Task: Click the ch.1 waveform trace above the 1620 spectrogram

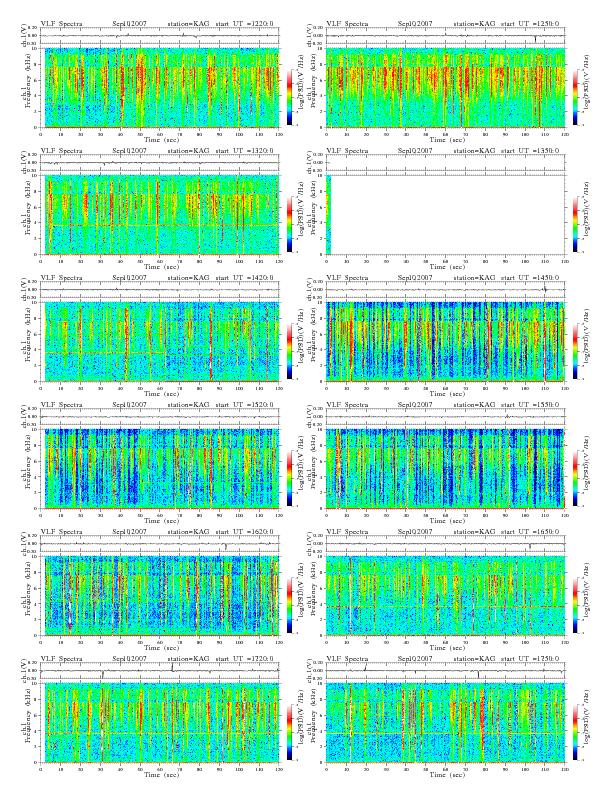Action: click(x=160, y=544)
